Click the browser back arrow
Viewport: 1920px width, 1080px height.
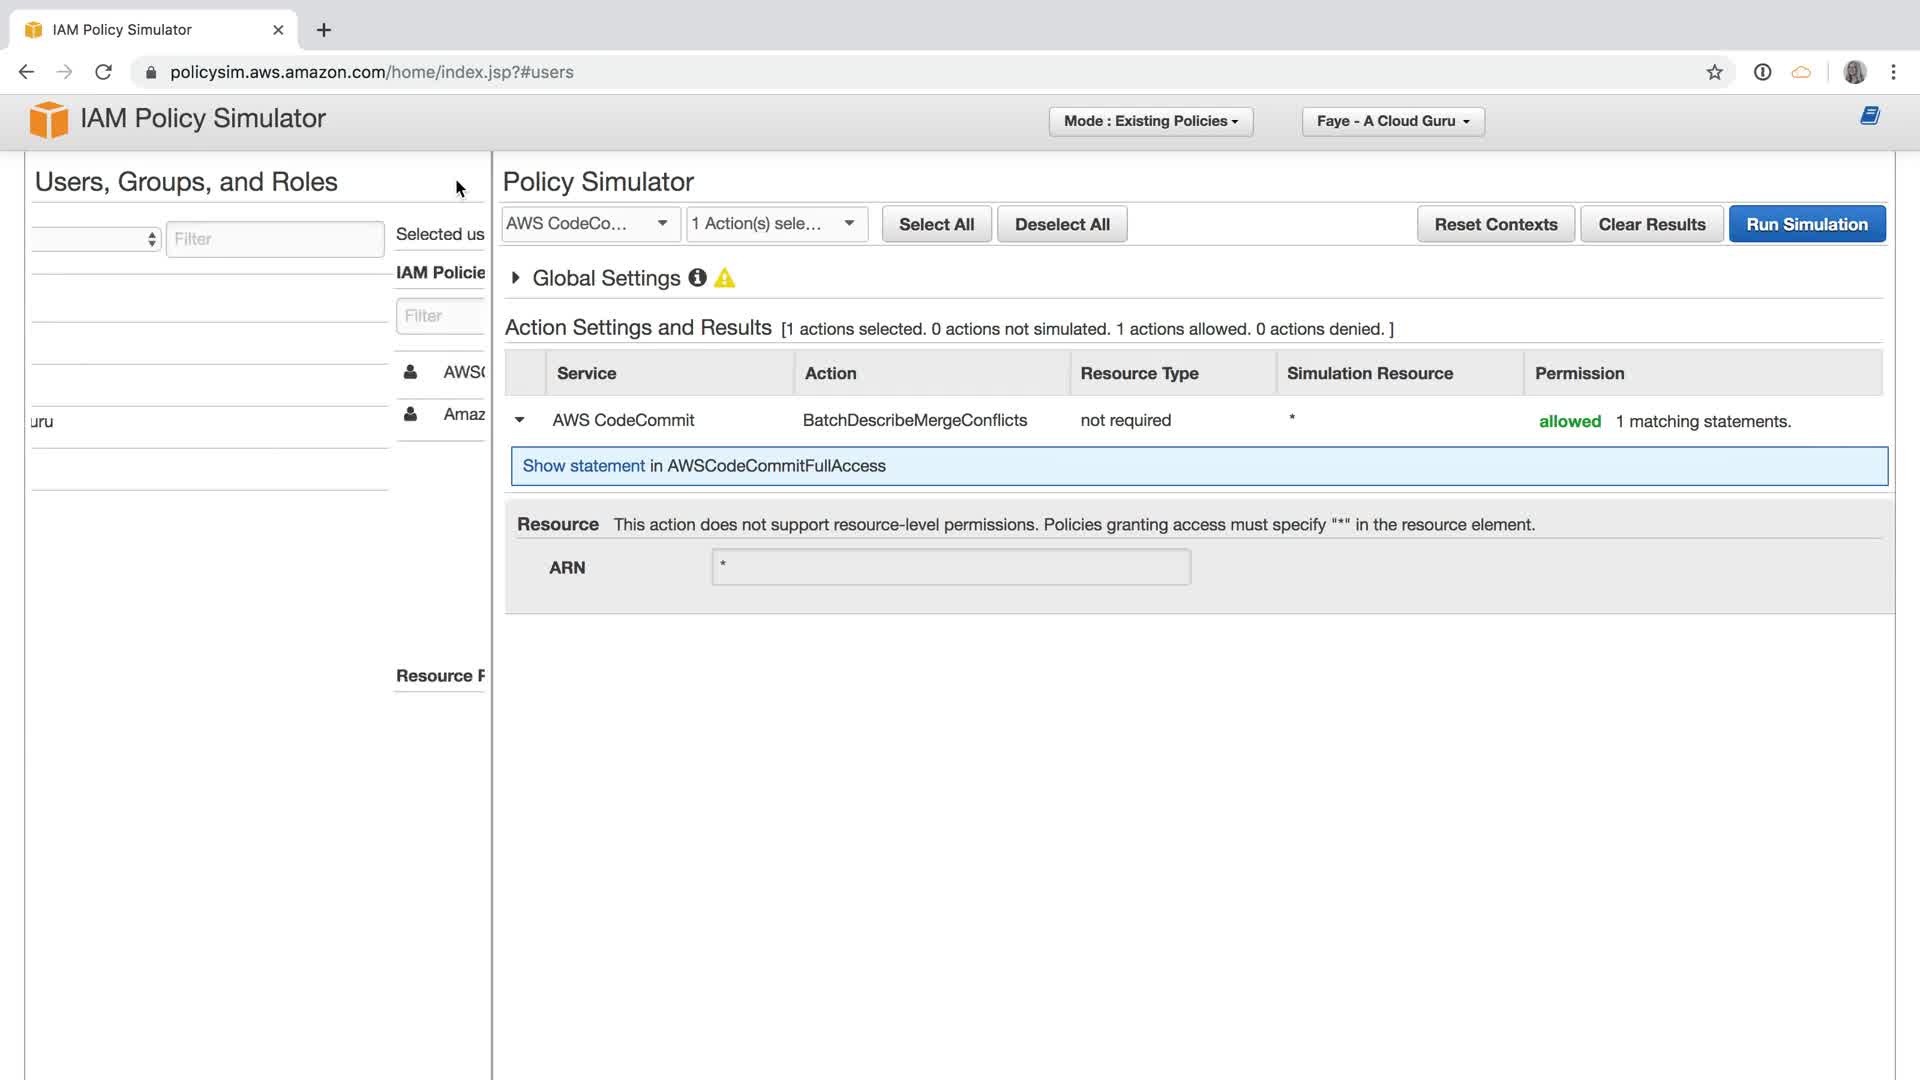[x=27, y=72]
